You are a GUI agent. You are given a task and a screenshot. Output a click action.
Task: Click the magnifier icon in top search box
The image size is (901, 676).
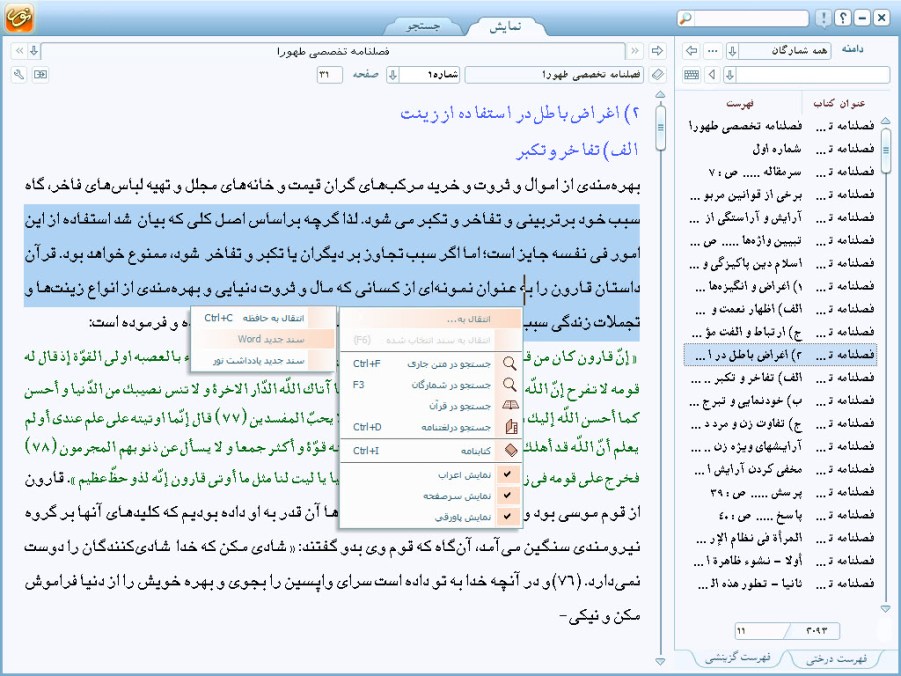[x=686, y=18]
